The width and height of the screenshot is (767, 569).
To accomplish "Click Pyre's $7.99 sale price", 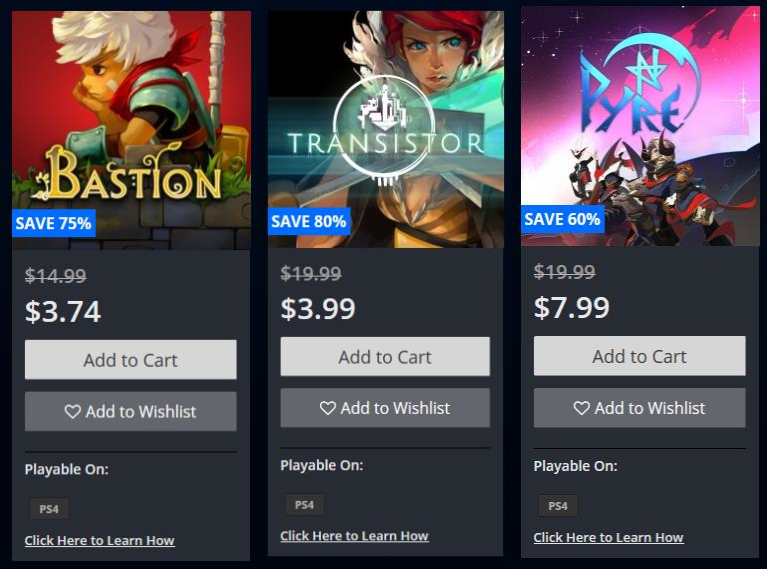I will point(572,308).
